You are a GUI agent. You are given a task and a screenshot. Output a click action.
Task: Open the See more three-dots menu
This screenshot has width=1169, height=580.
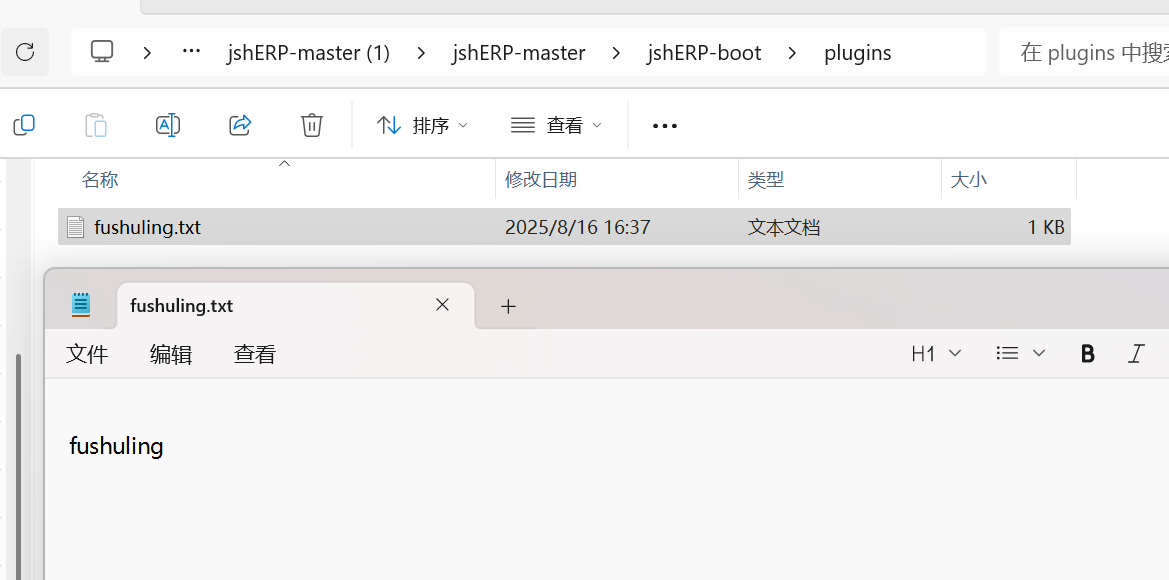pyautogui.click(x=664, y=125)
